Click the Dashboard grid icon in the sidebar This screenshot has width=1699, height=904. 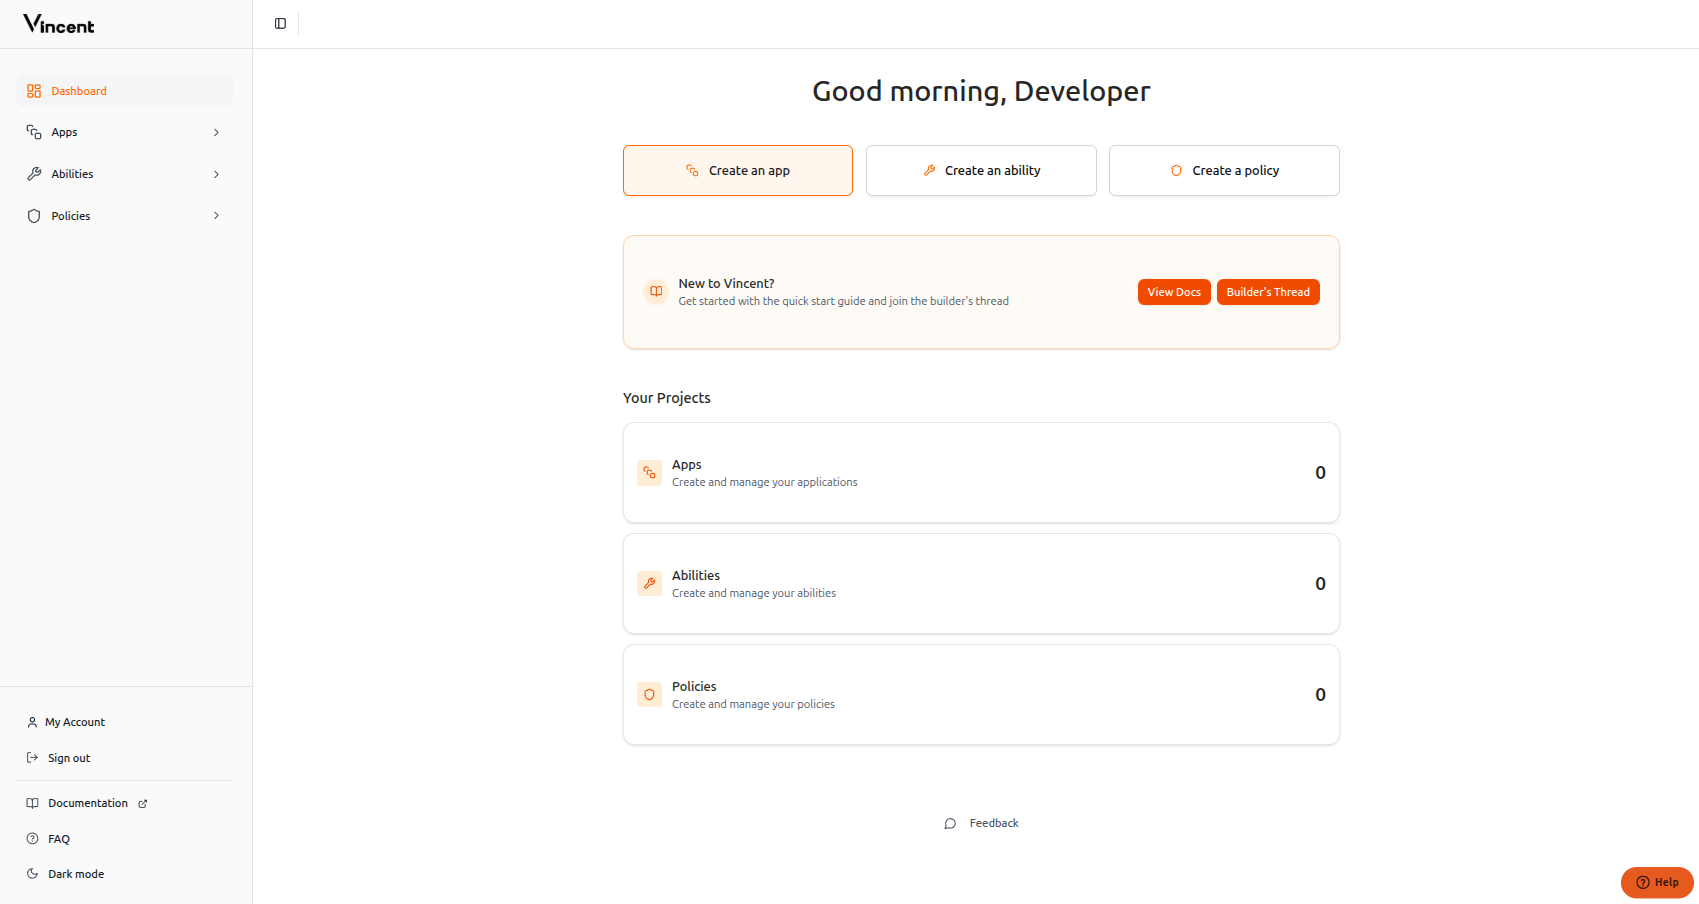click(x=34, y=90)
